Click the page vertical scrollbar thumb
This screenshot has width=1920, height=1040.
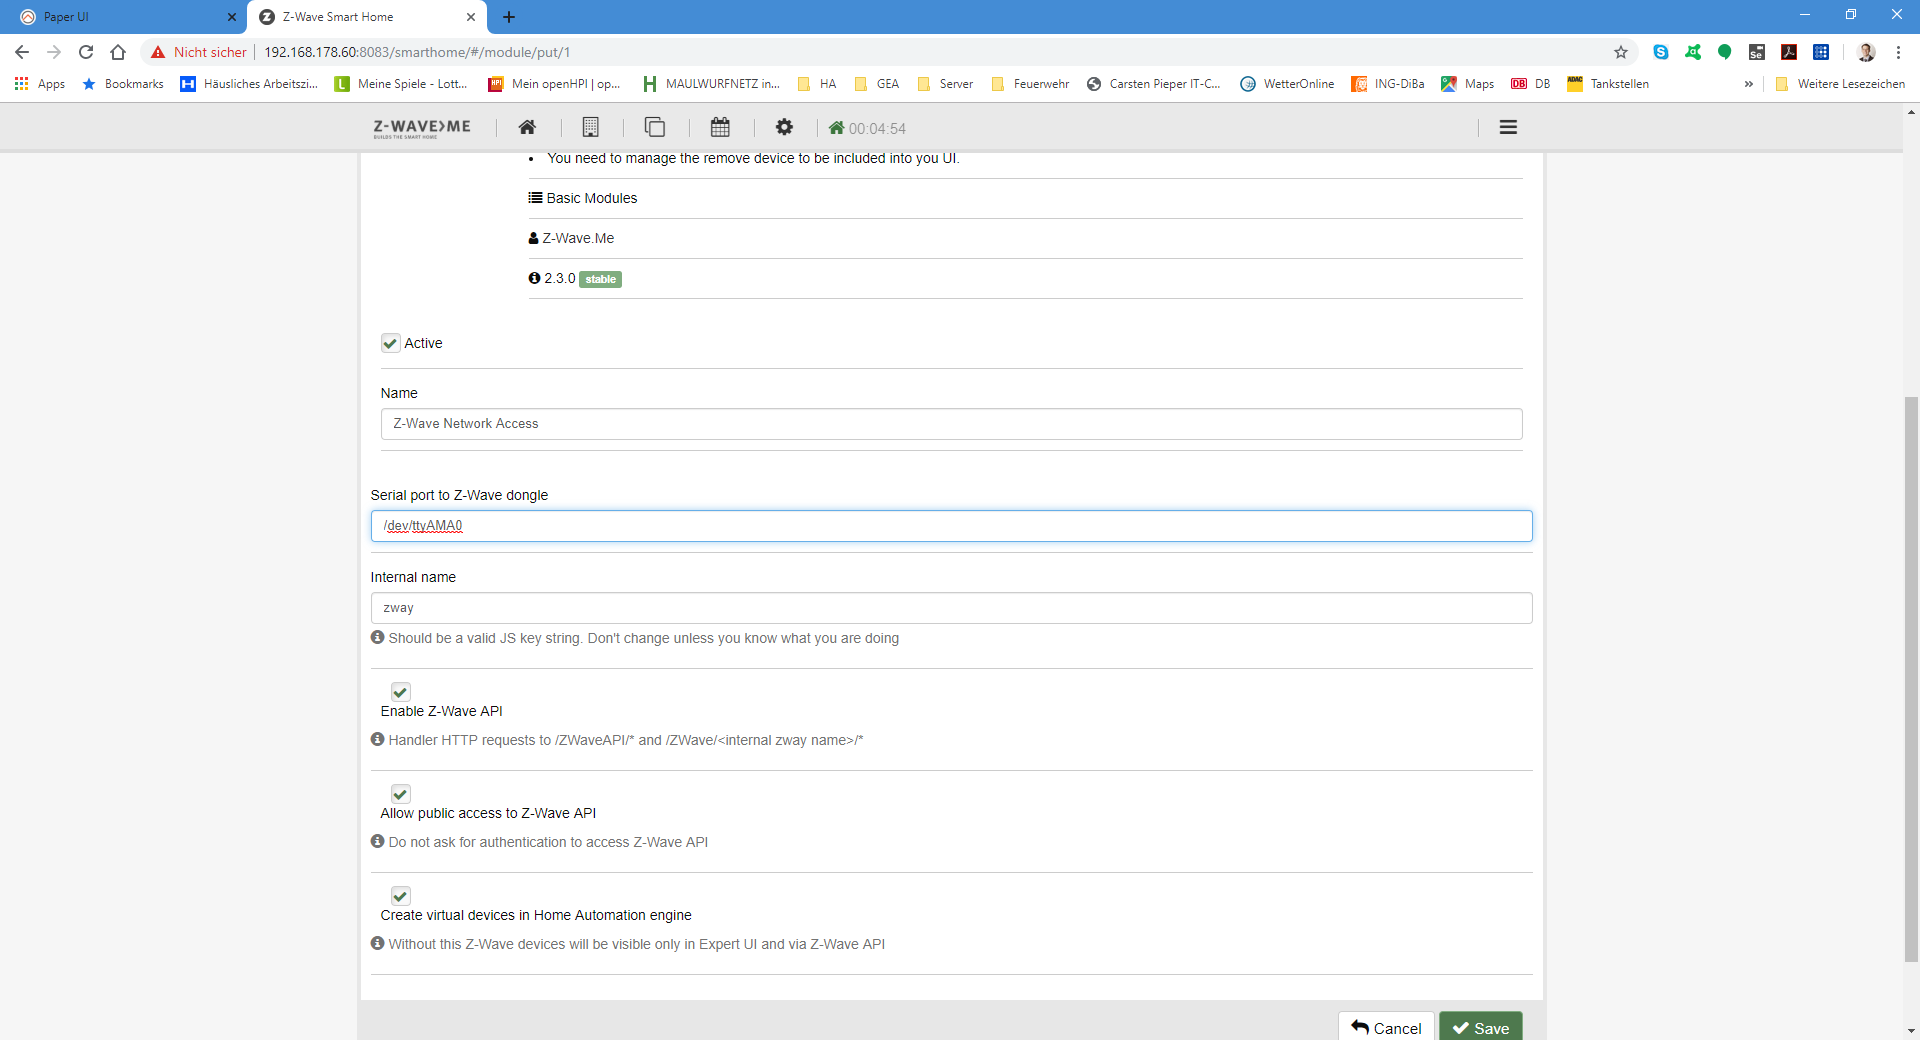click(1911, 679)
